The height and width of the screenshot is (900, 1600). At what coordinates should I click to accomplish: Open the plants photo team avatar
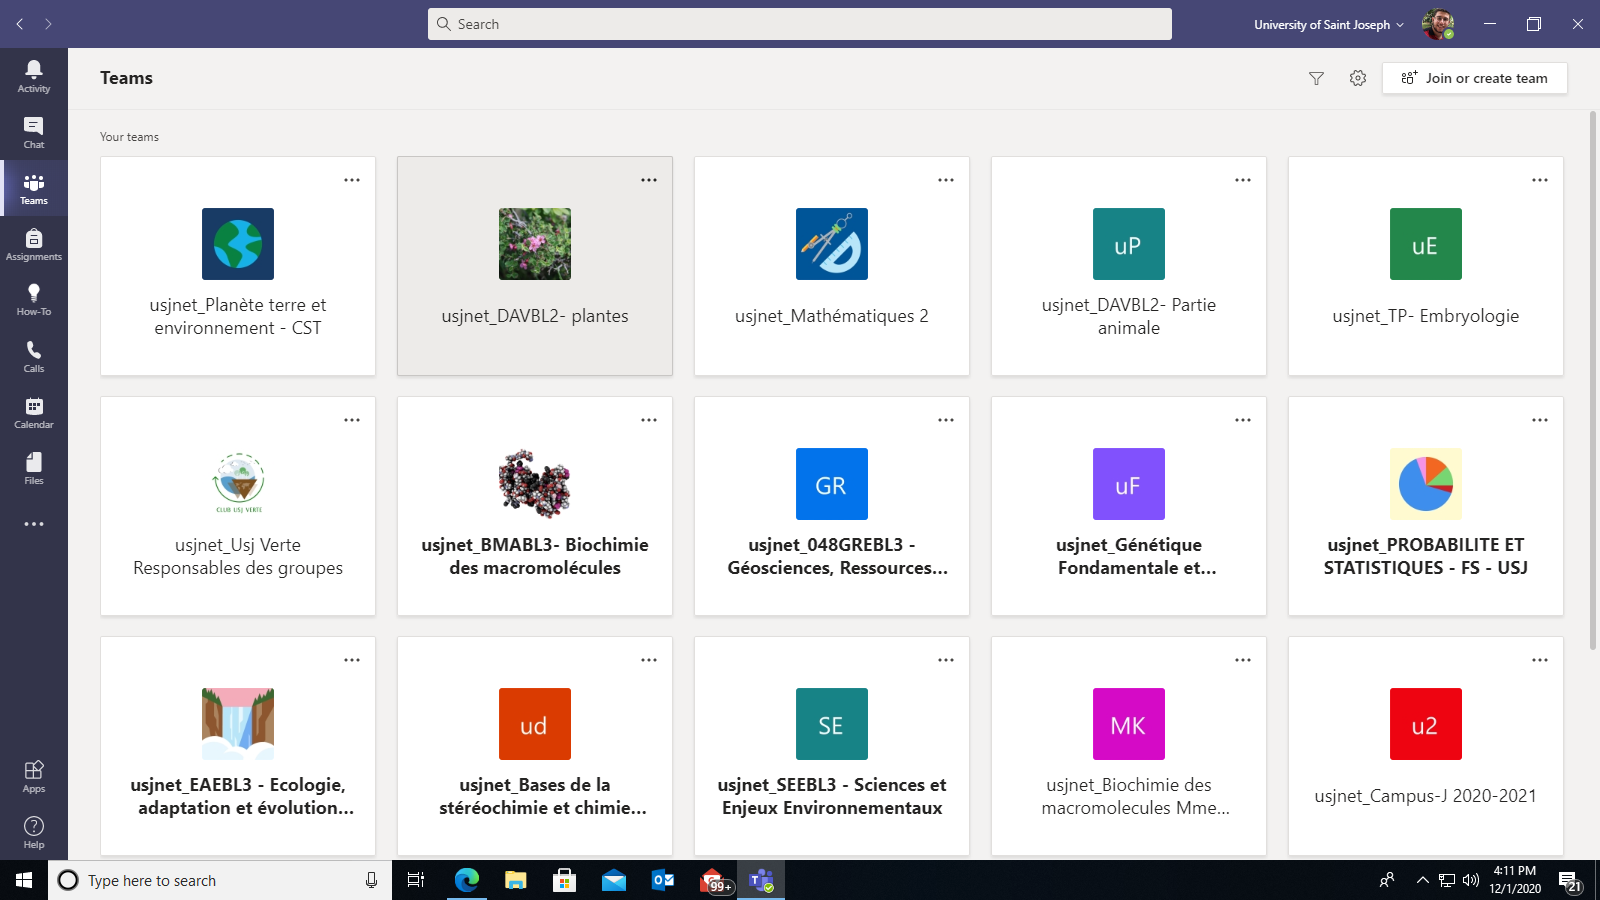[535, 244]
